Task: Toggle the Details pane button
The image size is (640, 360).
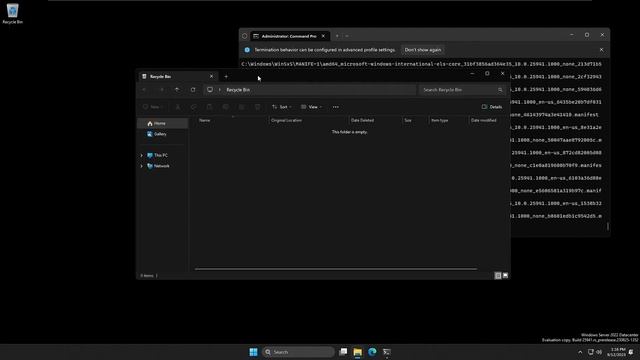Action: click(x=492, y=107)
